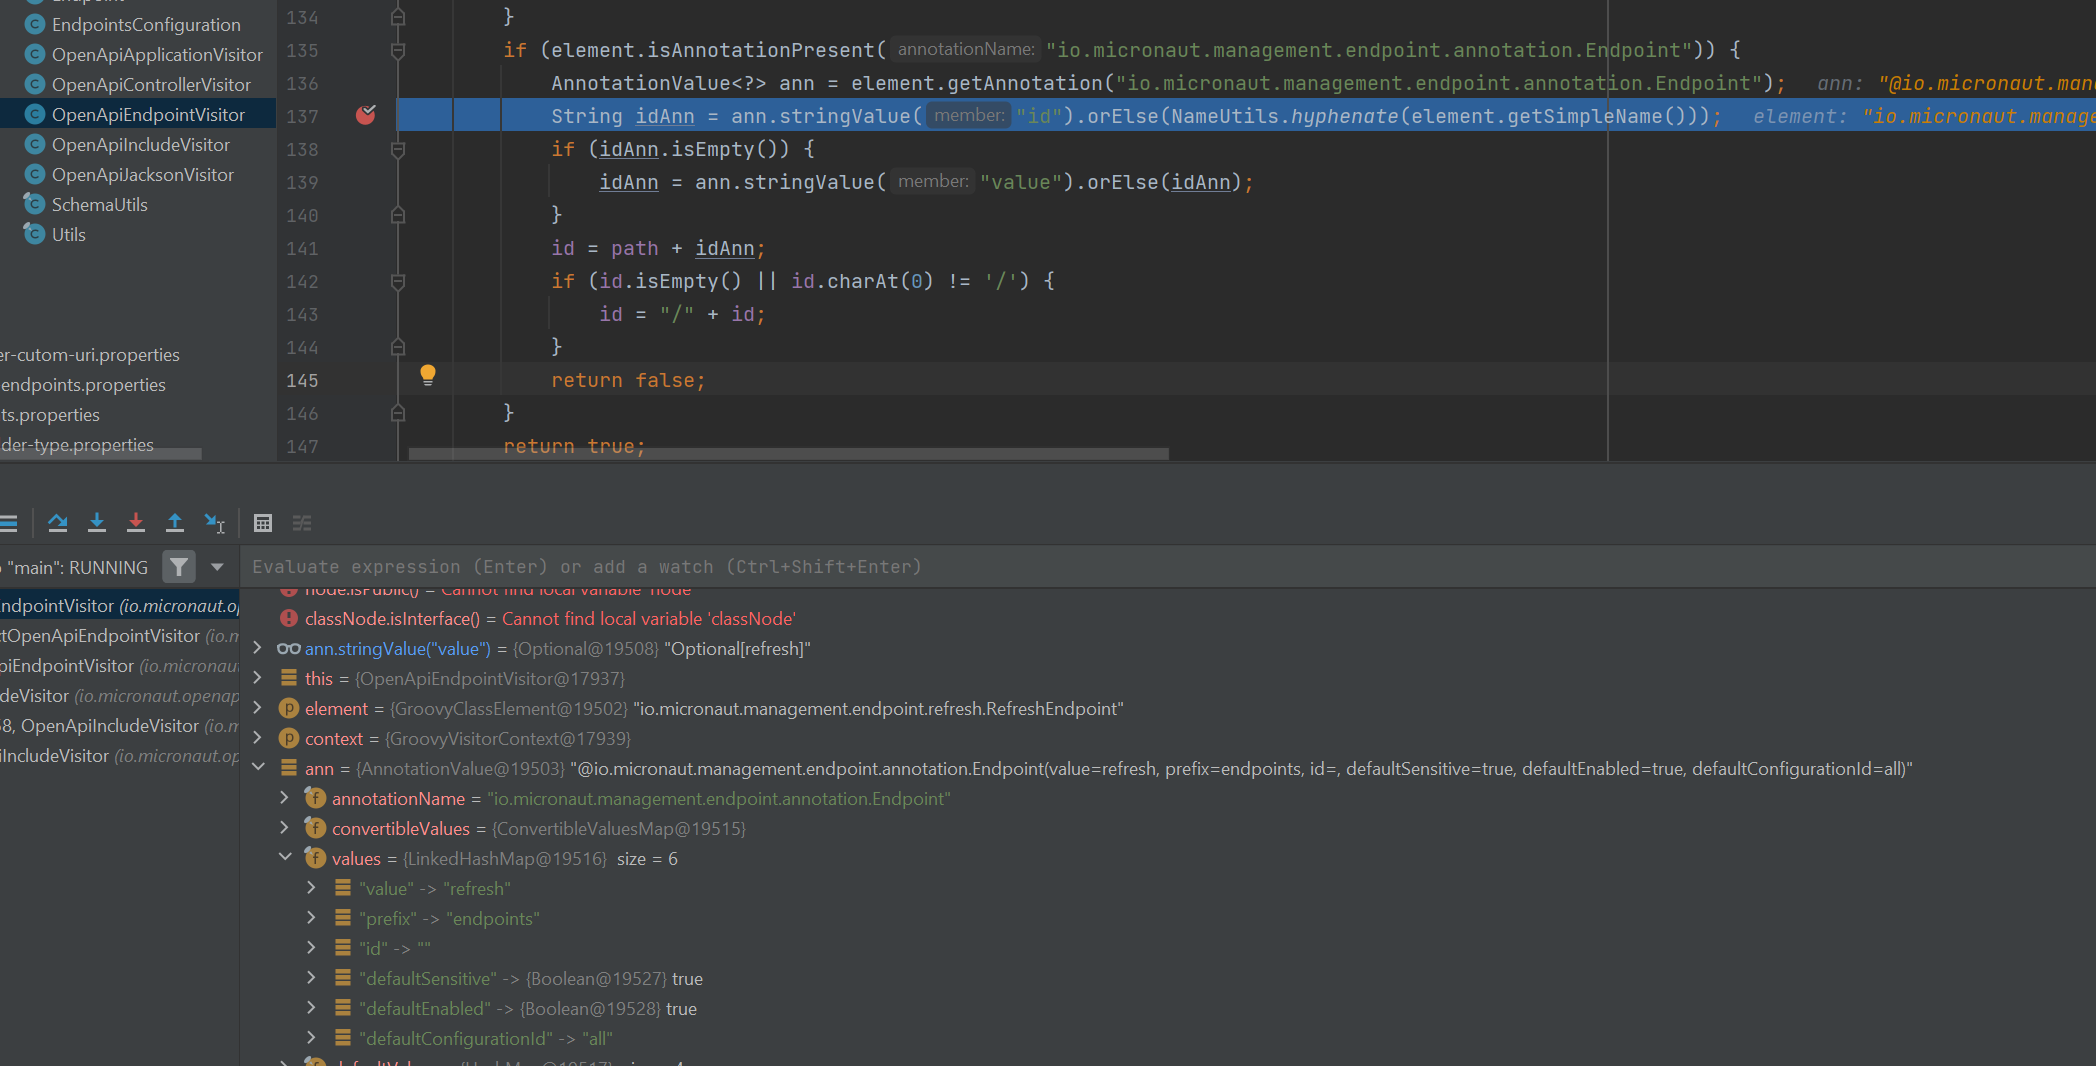Collapse the 'ann' variable node
The width and height of the screenshot is (2096, 1066).
pos(258,768)
